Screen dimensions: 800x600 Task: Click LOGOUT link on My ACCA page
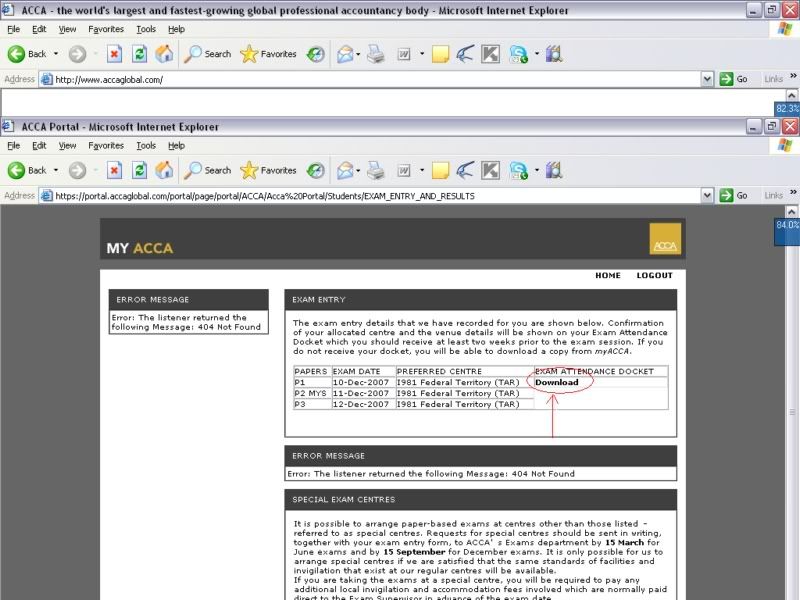(655, 276)
